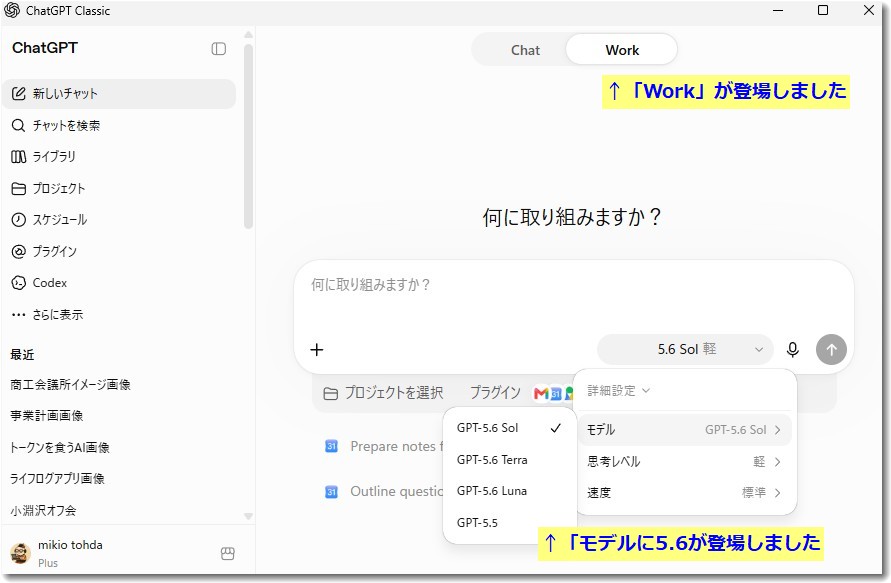This screenshot has height=583, width=891.
Task: Open recent chat ライフログアプリ画像
Action: tap(57, 479)
